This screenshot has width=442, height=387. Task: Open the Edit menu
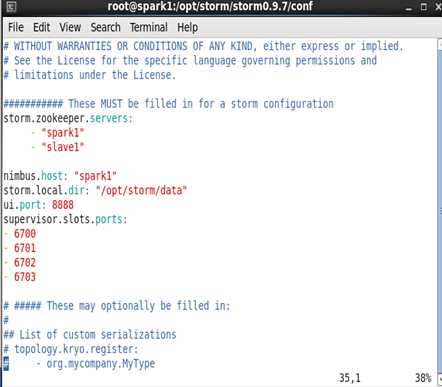[x=41, y=27]
